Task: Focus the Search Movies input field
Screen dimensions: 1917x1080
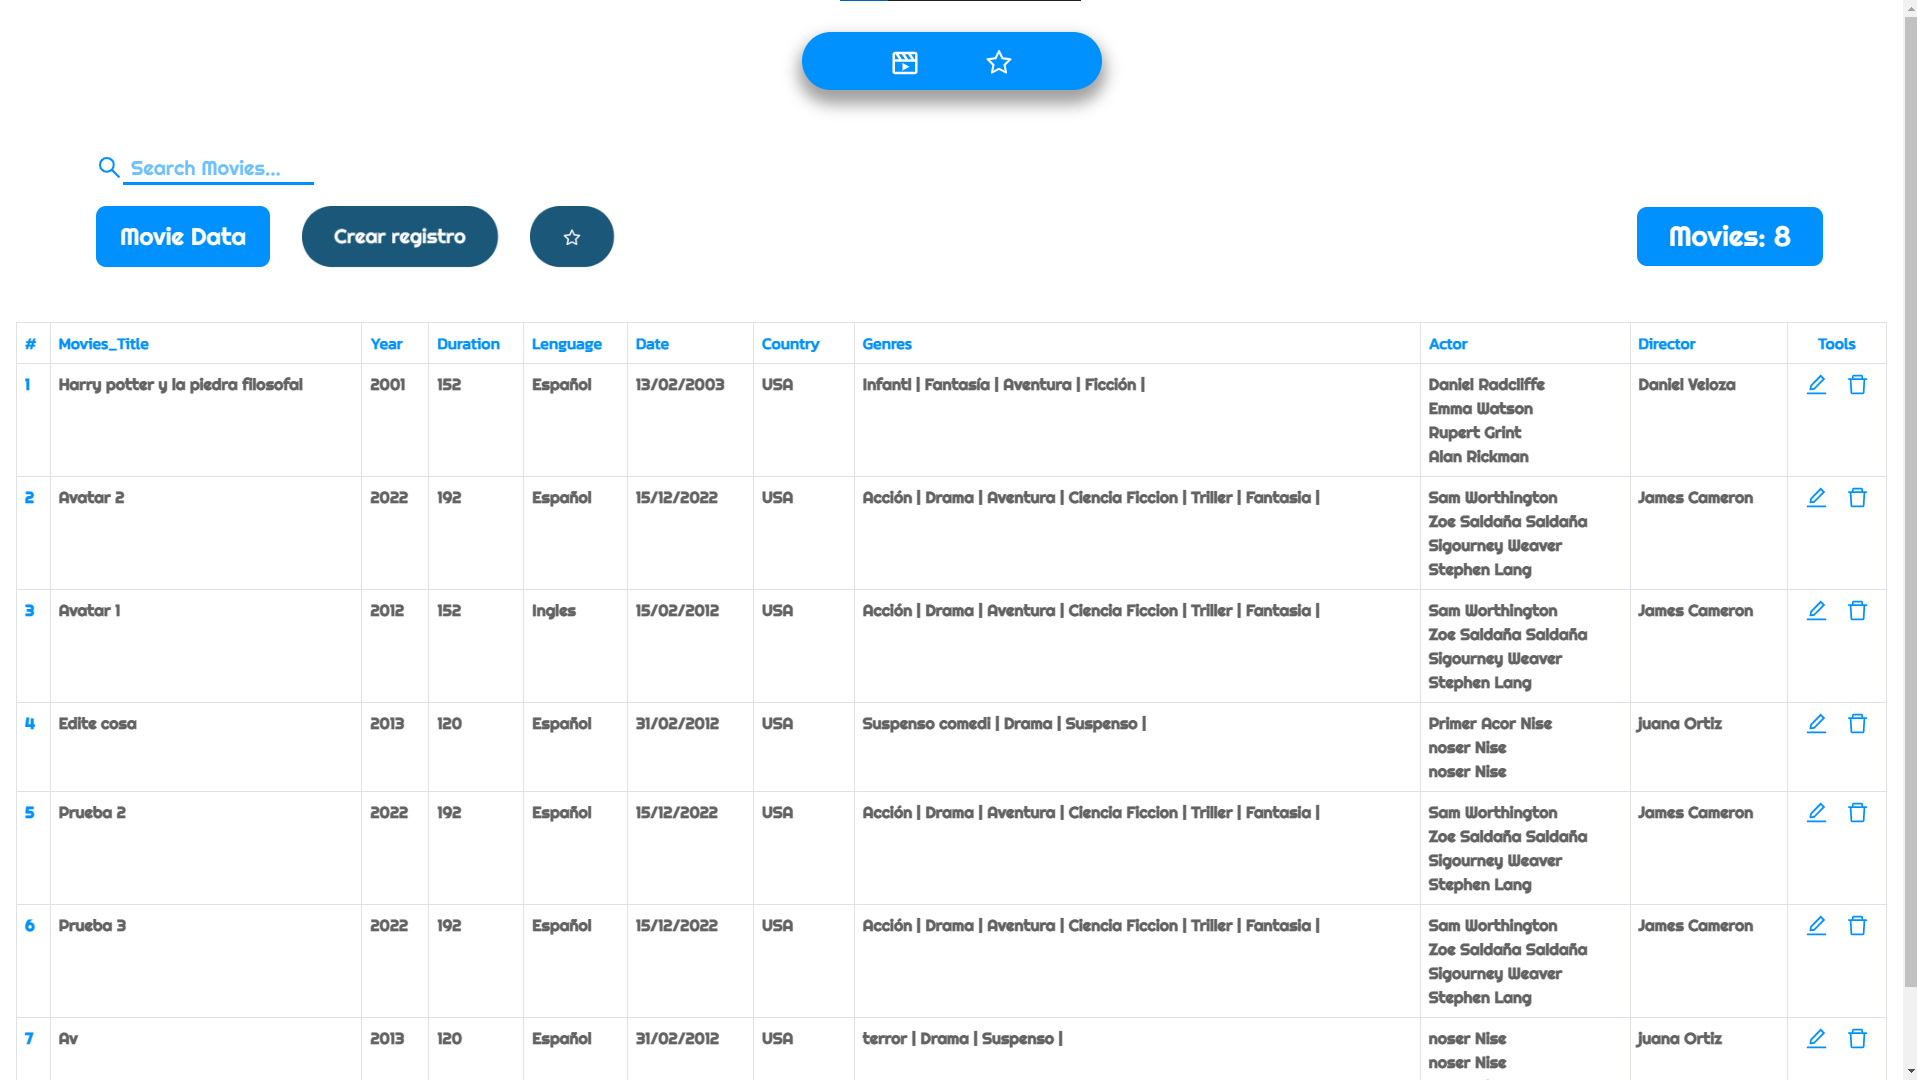Action: point(218,168)
